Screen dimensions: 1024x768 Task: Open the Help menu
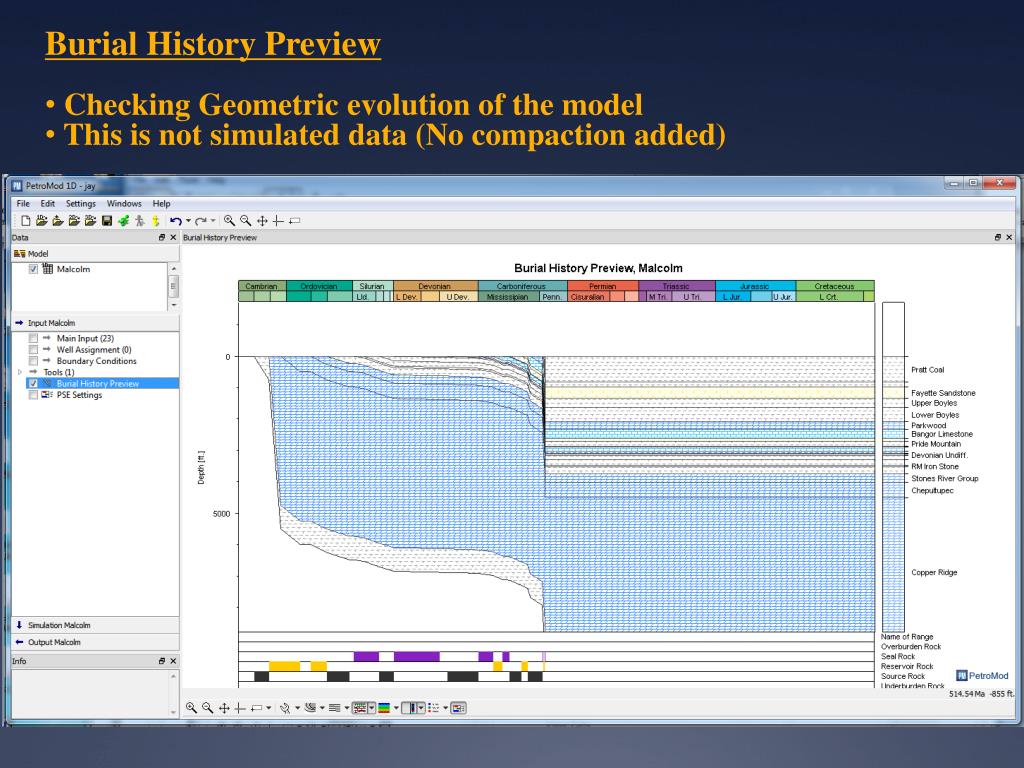coord(161,204)
